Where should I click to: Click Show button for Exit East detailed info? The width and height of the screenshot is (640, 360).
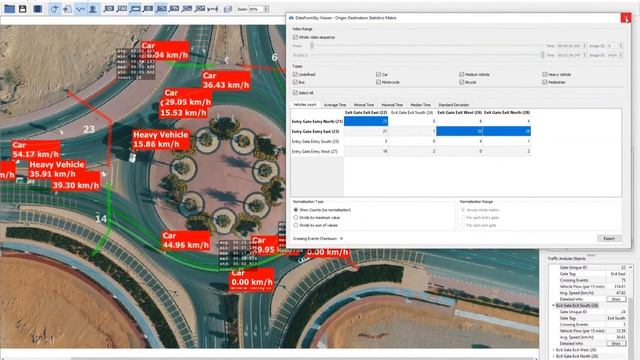[616, 299]
